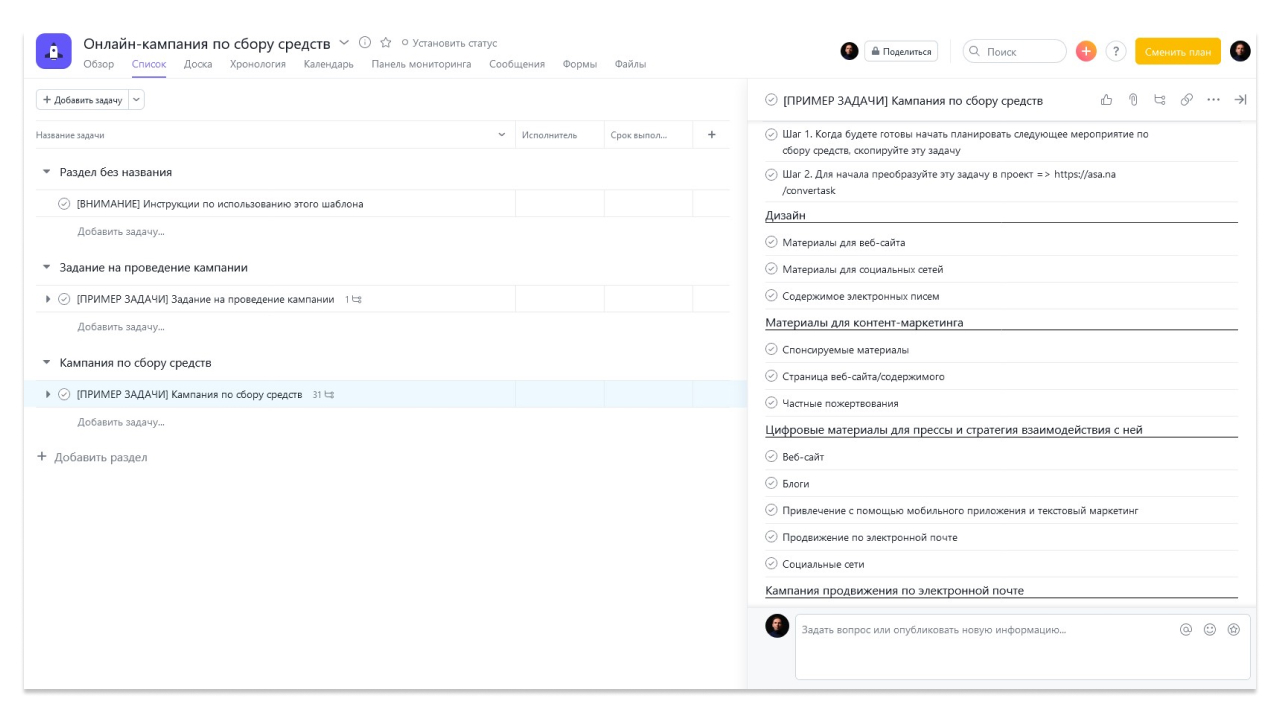Mark 'Материалы для веб-сайта' subtask complete
Viewport: 1280px width, 720px height.
pos(771,242)
